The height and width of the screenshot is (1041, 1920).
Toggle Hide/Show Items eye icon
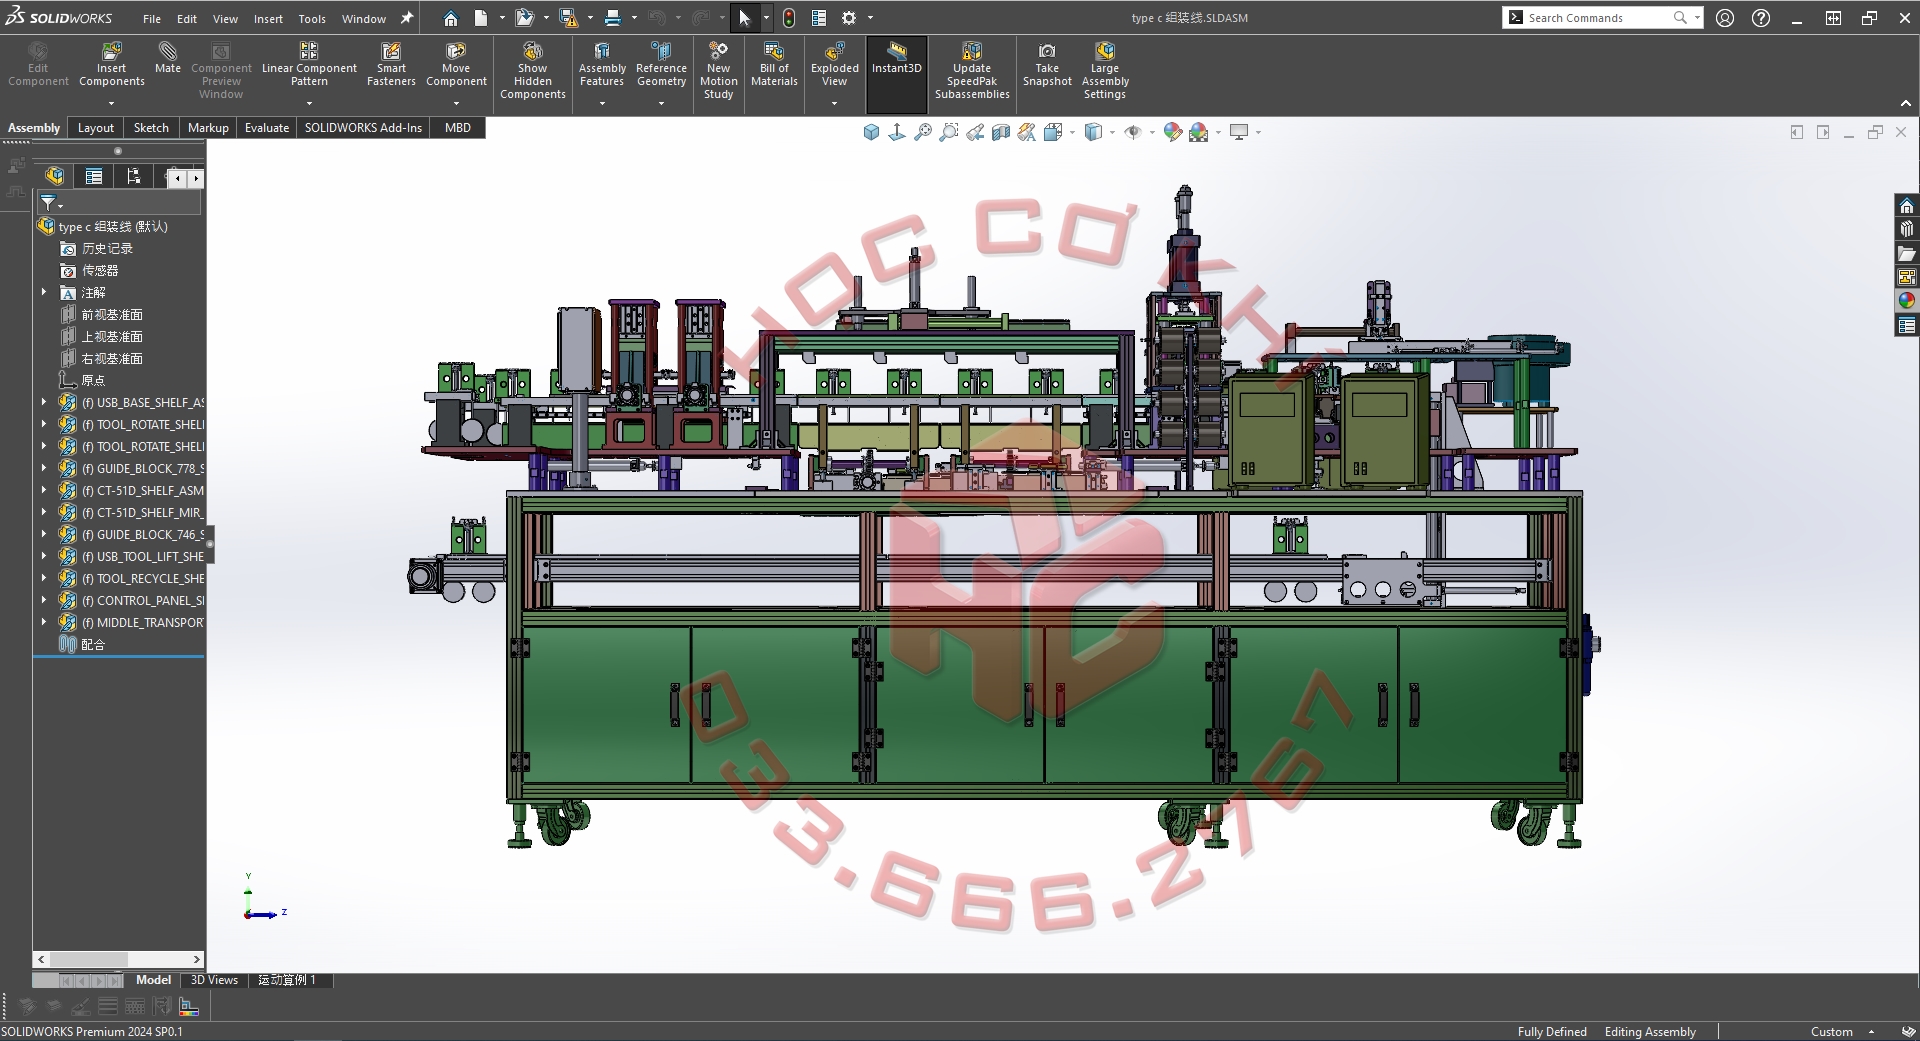pos(1133,132)
